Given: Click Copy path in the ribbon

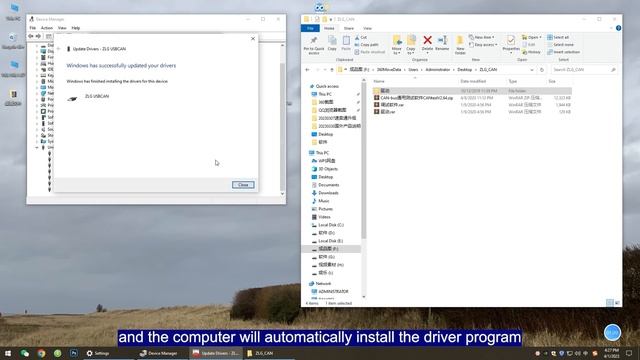Looking at the screenshot, I should (367, 44).
